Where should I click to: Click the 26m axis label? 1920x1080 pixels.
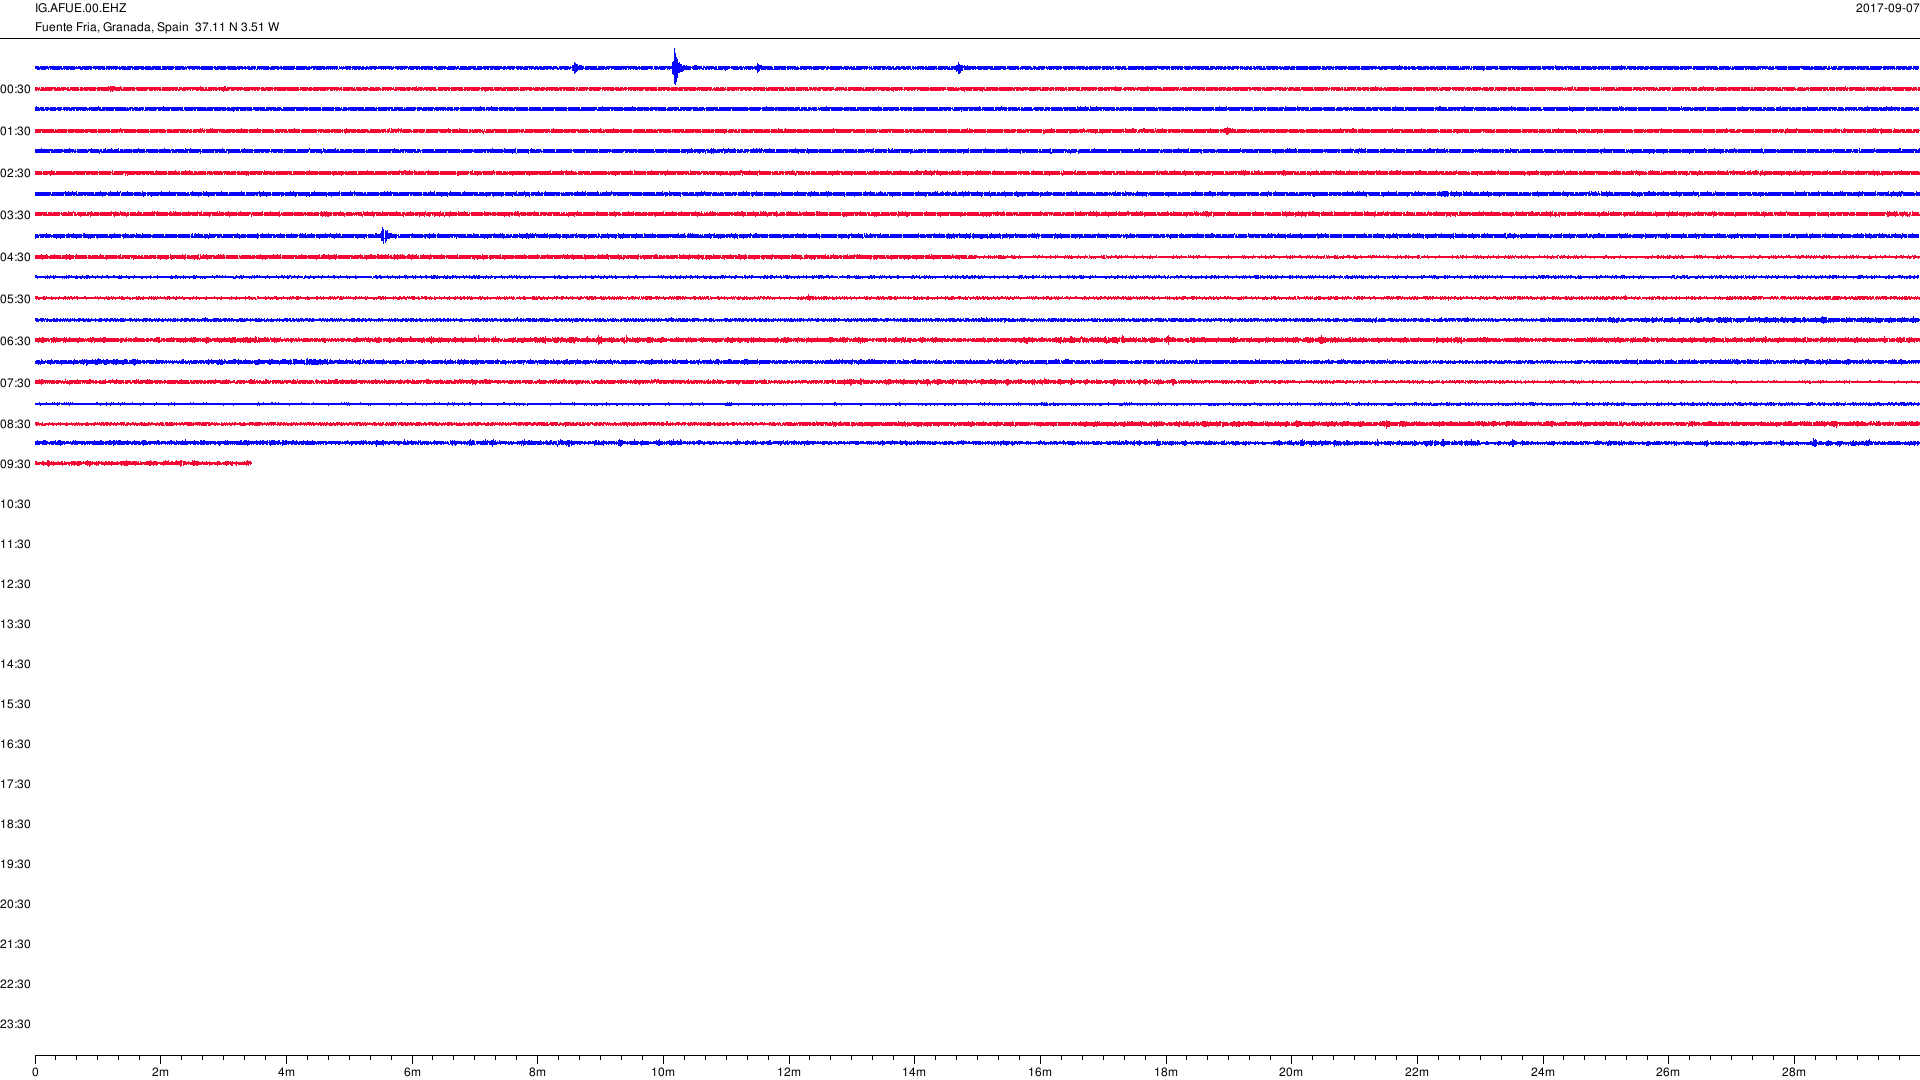pos(1668,1072)
